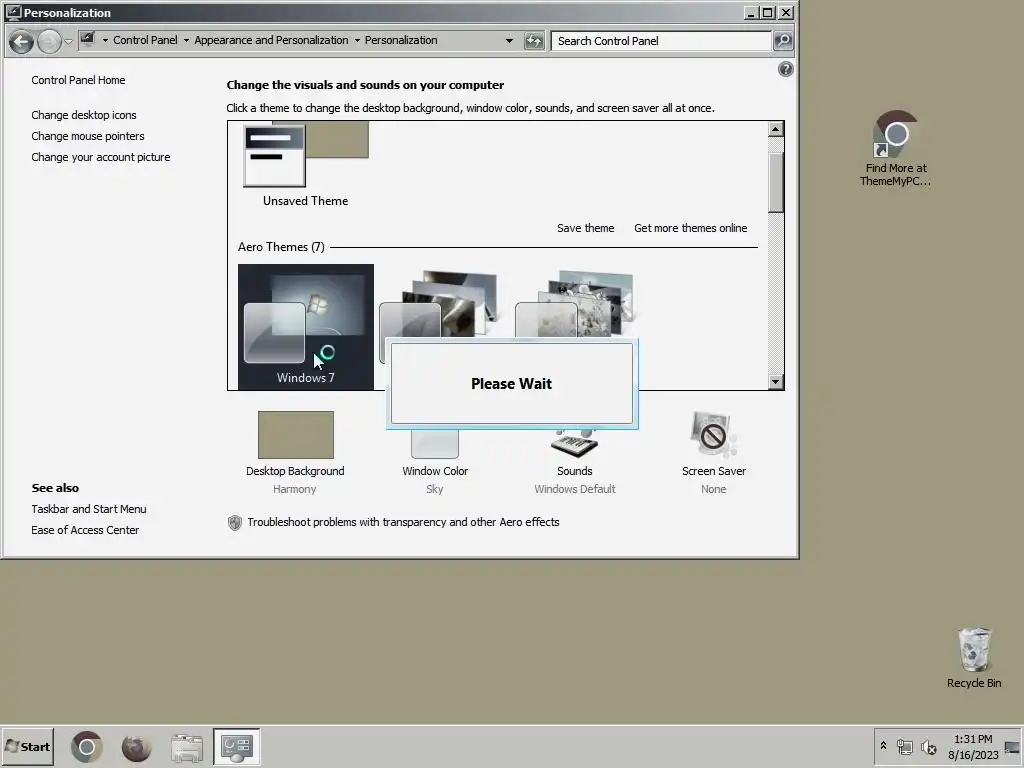The height and width of the screenshot is (768, 1024).
Task: Open Control Panel Home link
Action: click(x=78, y=80)
